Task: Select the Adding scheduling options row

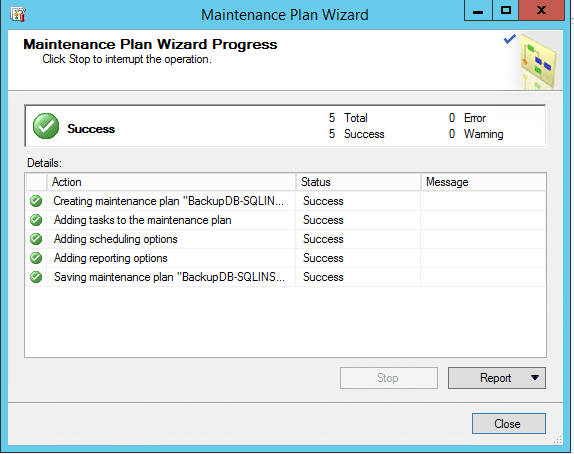Action: pyautogui.click(x=286, y=239)
